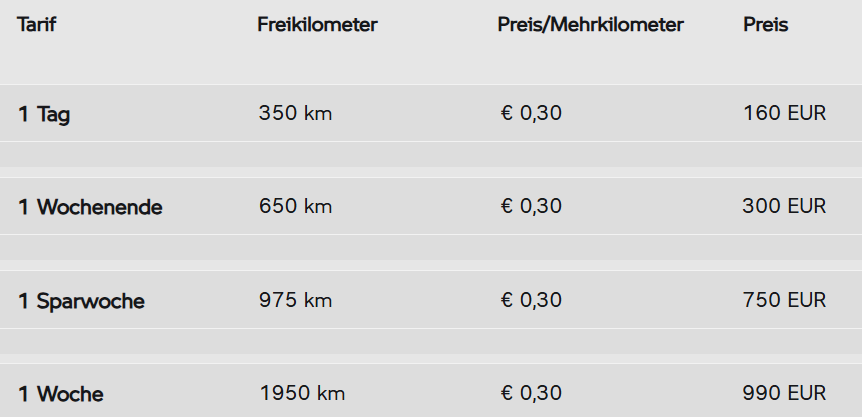Click € 0,30 in the 1 Woche row
The width and height of the screenshot is (862, 417).
tap(531, 393)
